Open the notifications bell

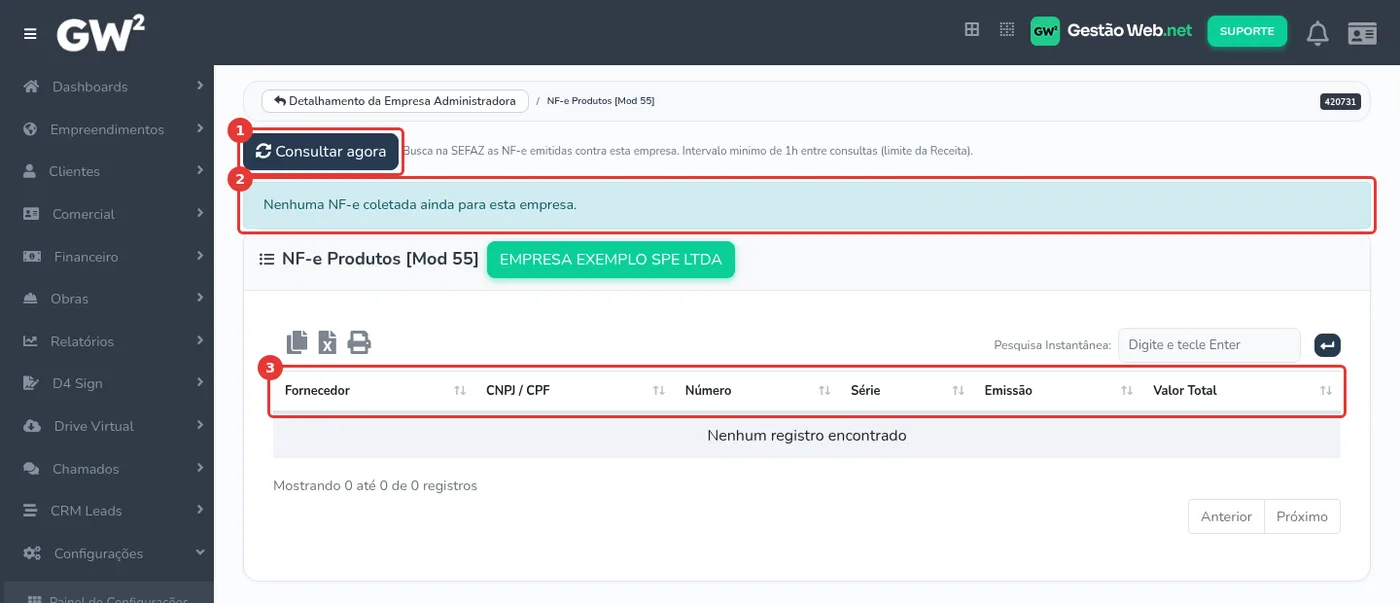coord(1318,33)
